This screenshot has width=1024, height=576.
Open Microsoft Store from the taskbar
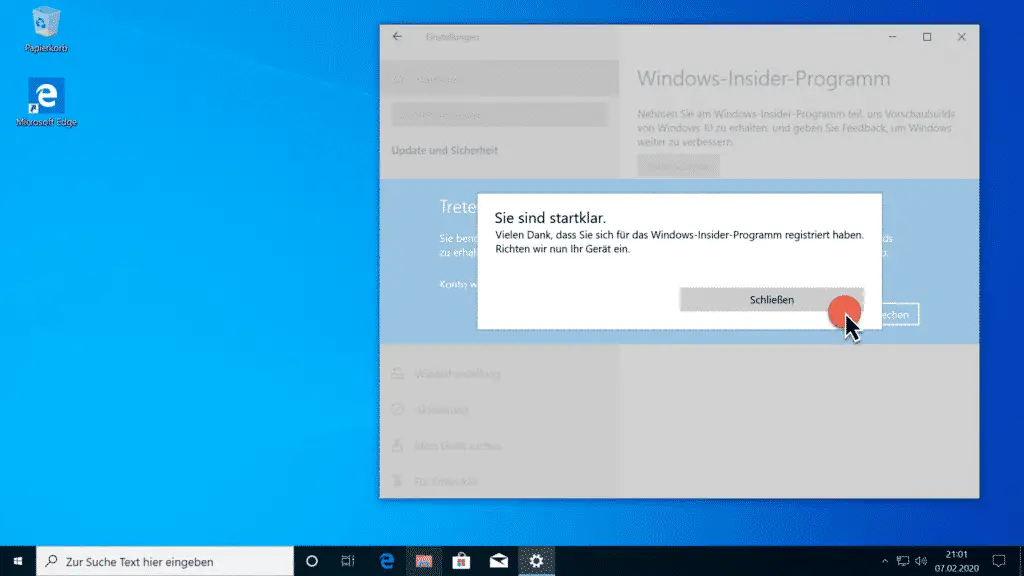[x=461, y=561]
